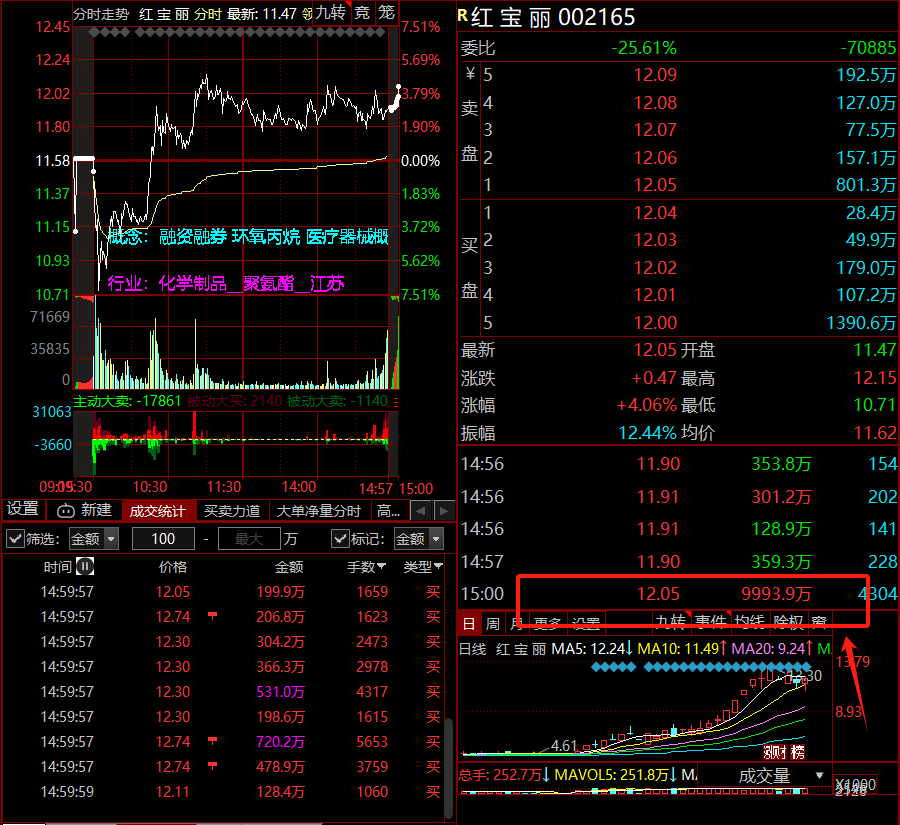Toggle the 九转 indicator on the intraday chart
900x825 pixels.
[x=329, y=14]
